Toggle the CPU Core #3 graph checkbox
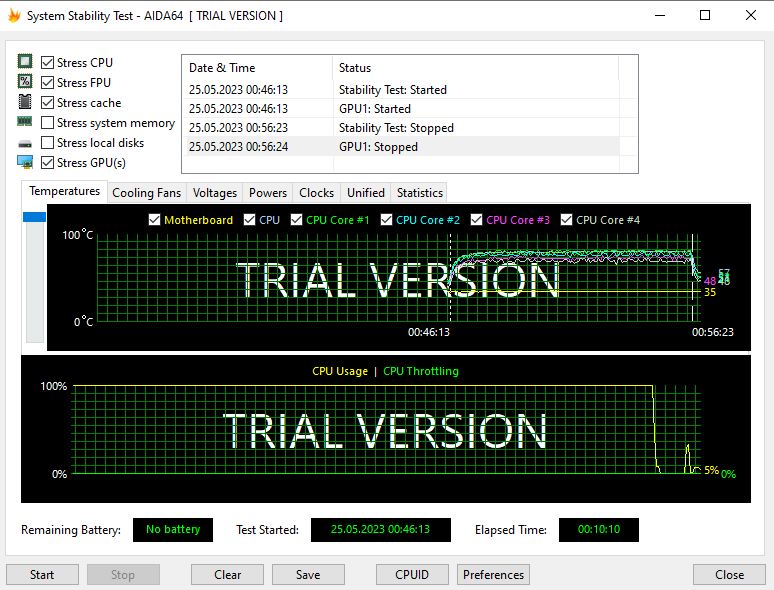 tap(476, 220)
